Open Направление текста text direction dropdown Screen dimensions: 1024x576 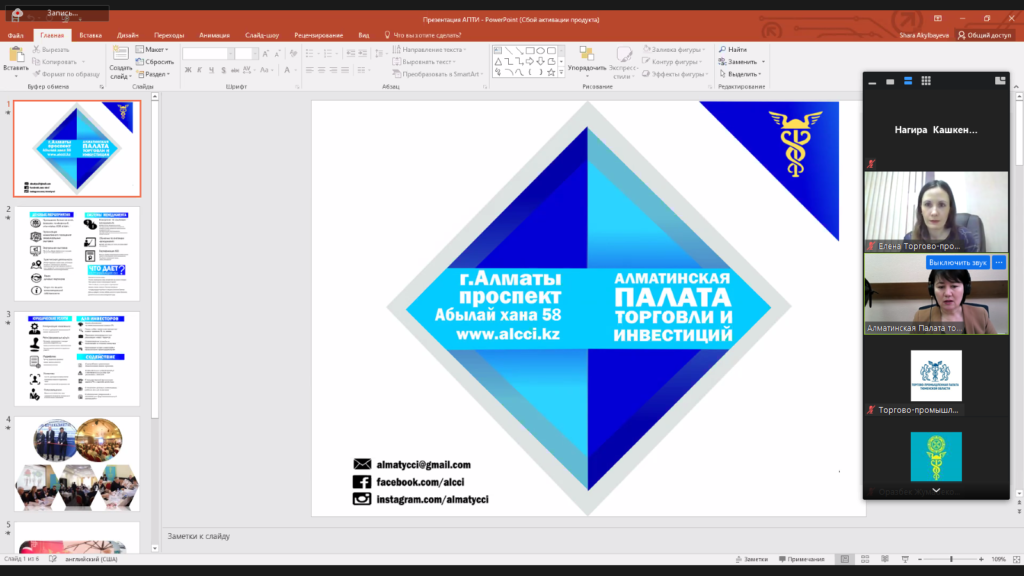coord(429,50)
